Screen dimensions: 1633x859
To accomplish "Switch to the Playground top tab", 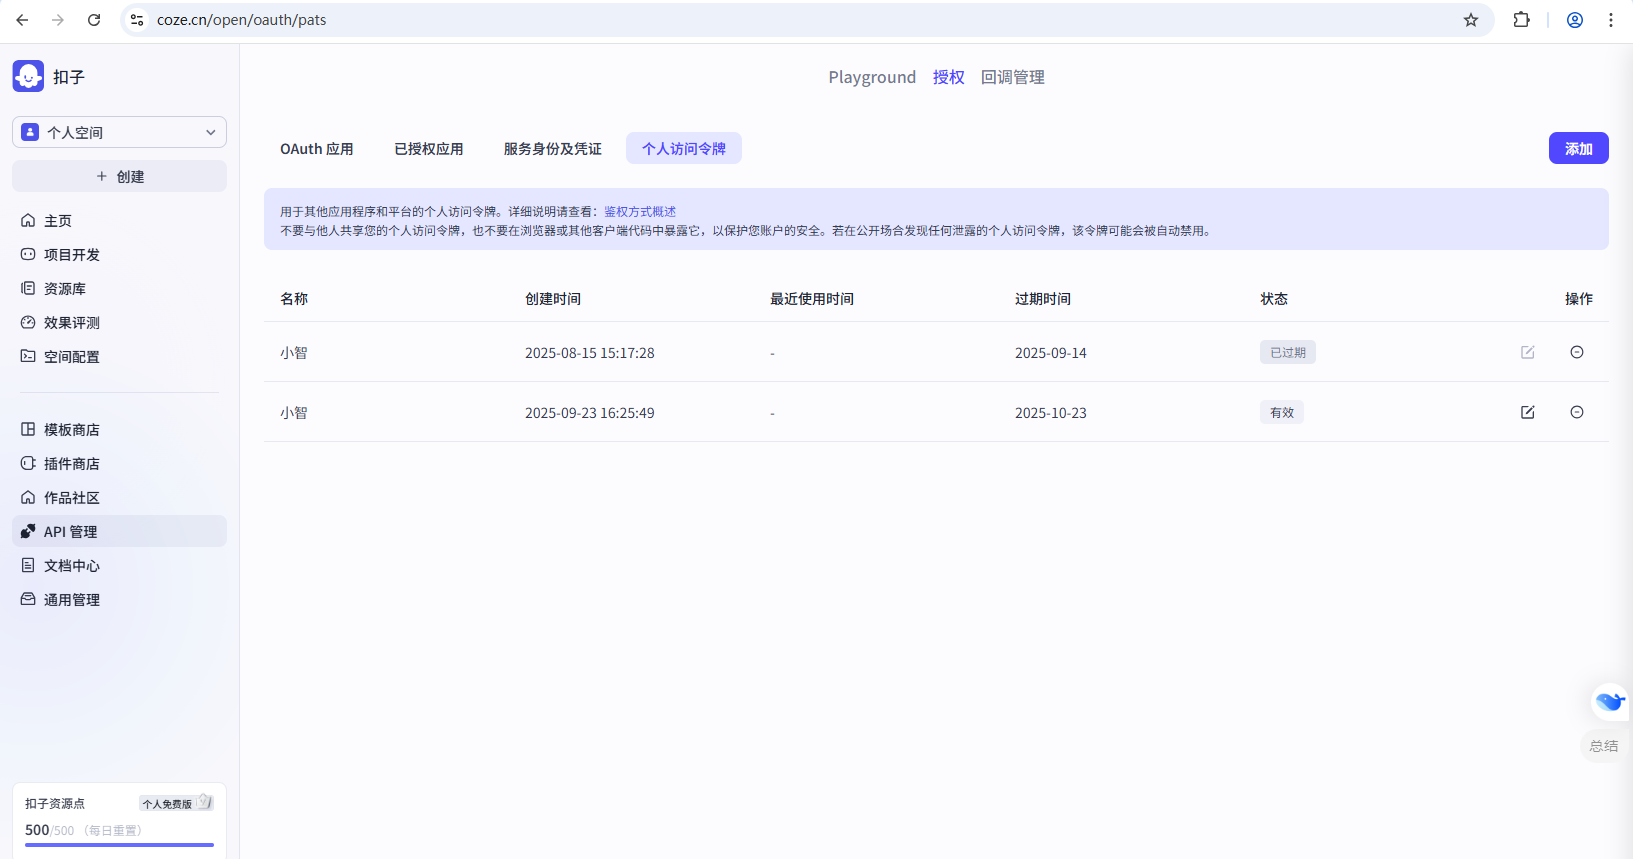I will pyautogui.click(x=872, y=77).
